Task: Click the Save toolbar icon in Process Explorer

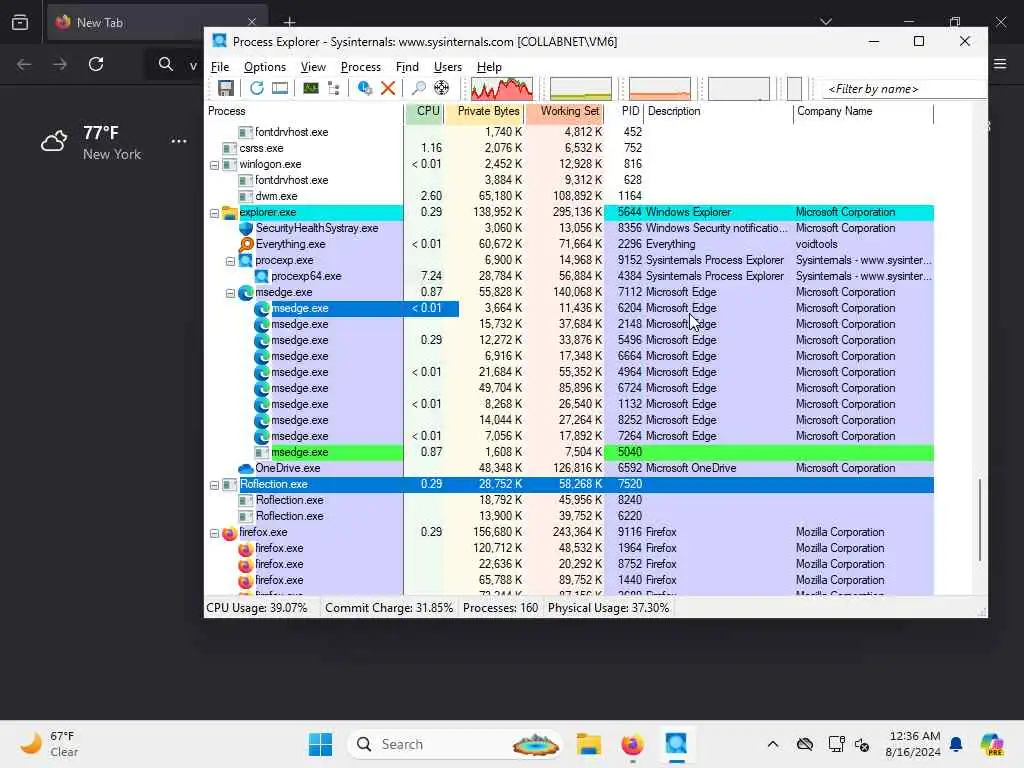Action: point(226,88)
